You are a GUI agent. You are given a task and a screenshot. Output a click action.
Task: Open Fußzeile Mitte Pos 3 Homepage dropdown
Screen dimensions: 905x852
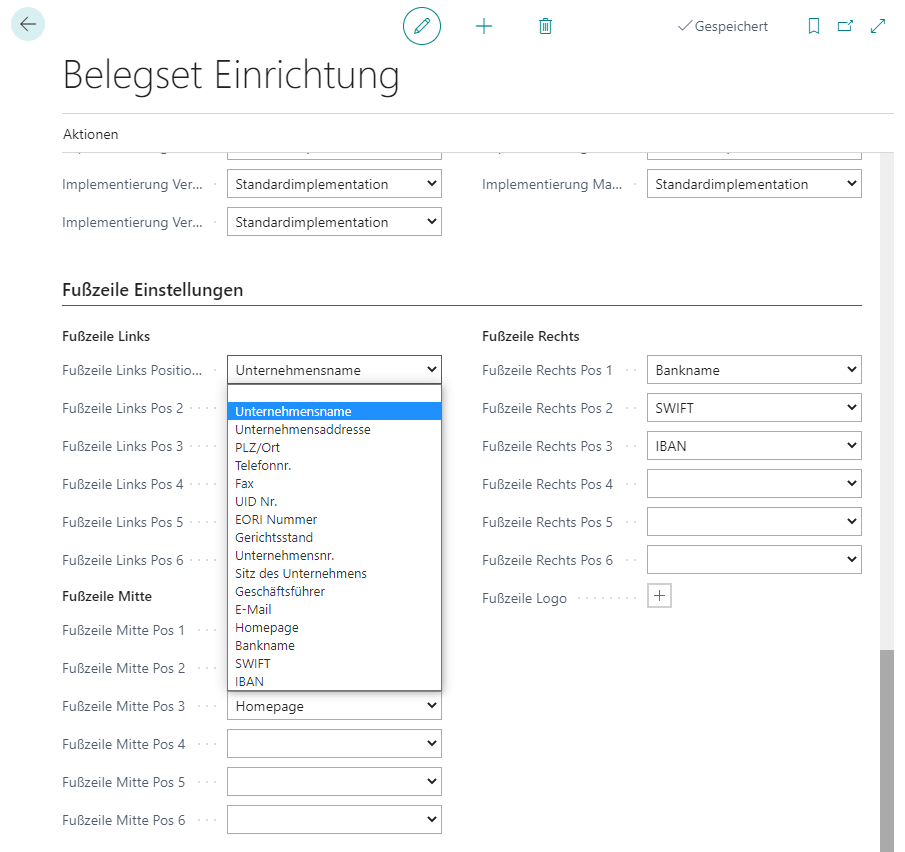tap(334, 706)
